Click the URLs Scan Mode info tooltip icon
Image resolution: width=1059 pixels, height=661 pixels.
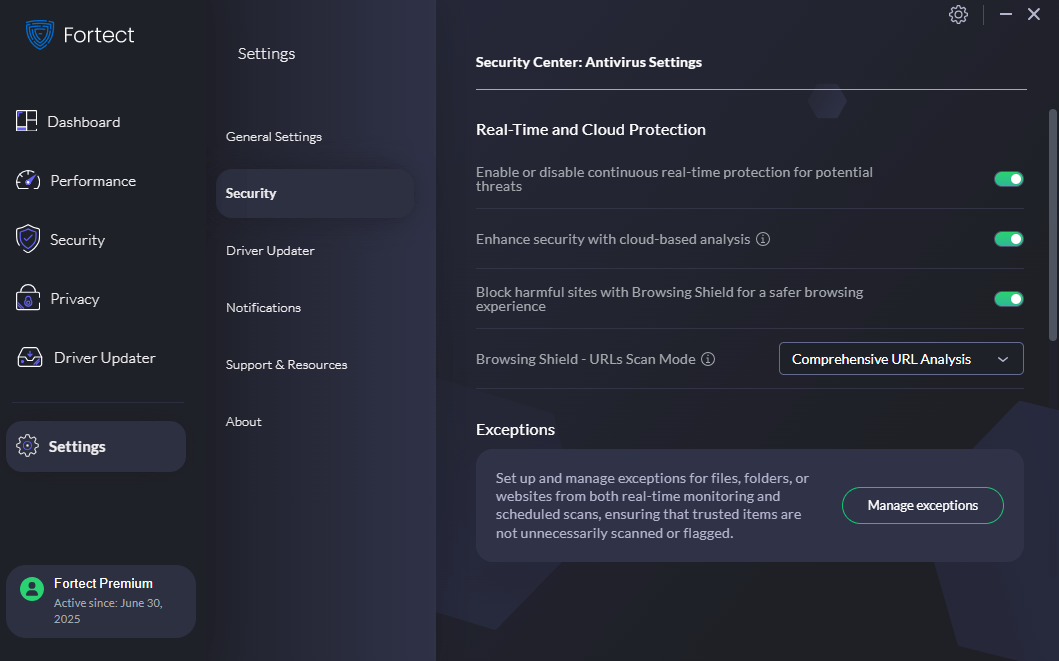pos(708,358)
